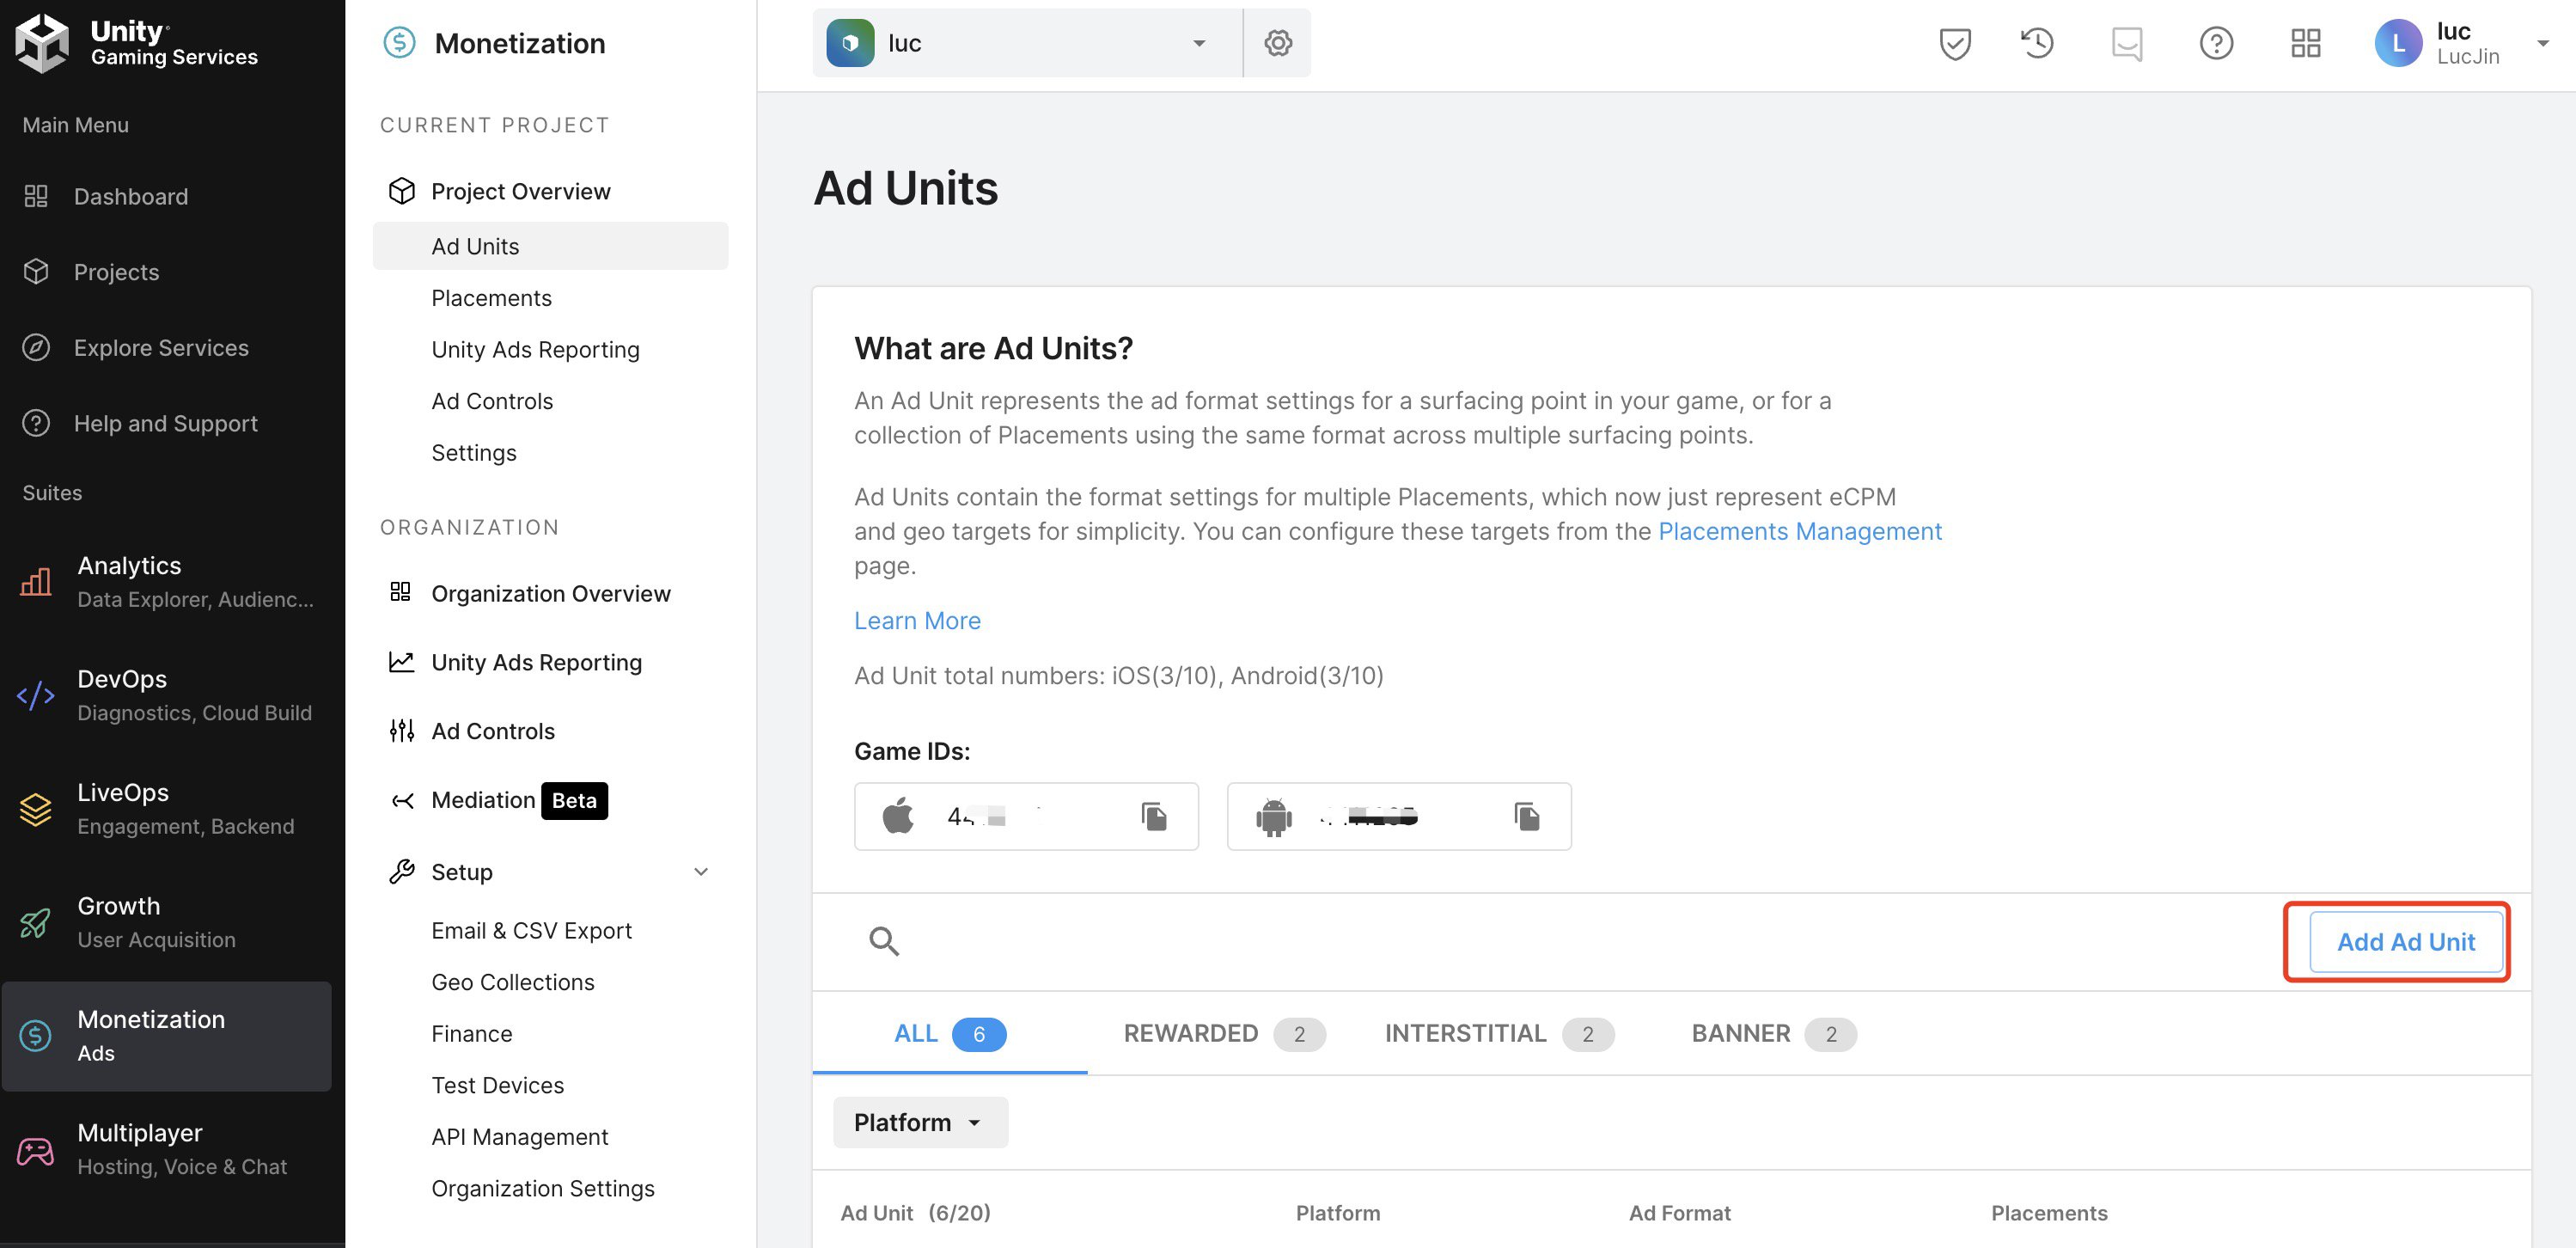Click the Mediation Beta badge

[574, 800]
